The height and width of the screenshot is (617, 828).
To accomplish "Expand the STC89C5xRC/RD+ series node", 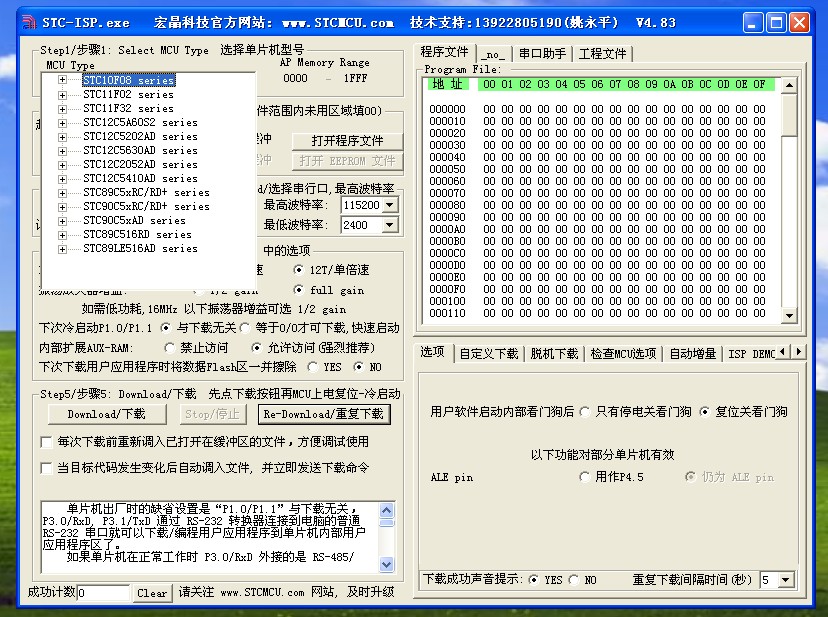I will tap(62, 193).
